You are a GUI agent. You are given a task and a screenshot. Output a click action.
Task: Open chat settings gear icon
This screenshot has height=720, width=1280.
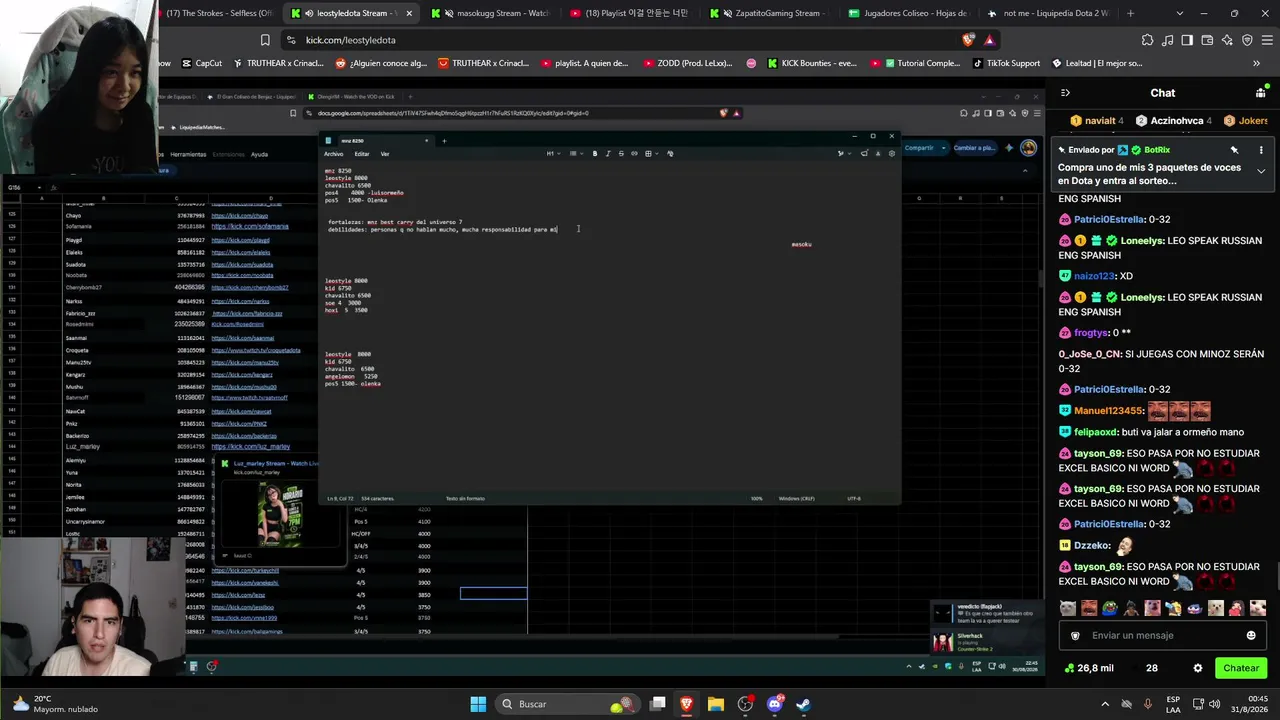[x=1198, y=668]
